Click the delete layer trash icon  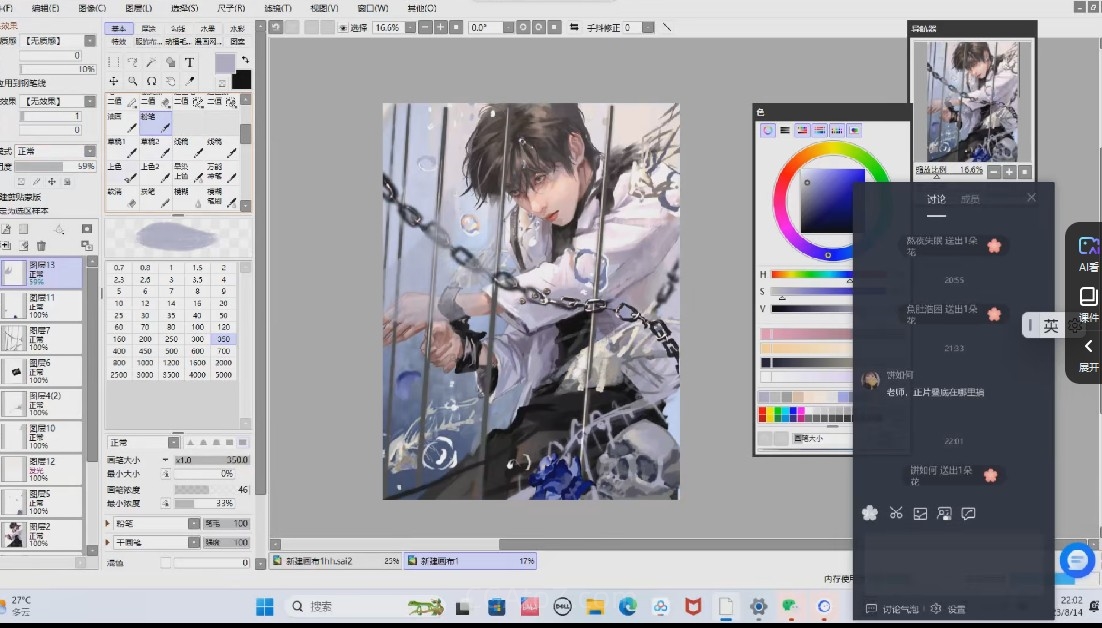[41, 245]
